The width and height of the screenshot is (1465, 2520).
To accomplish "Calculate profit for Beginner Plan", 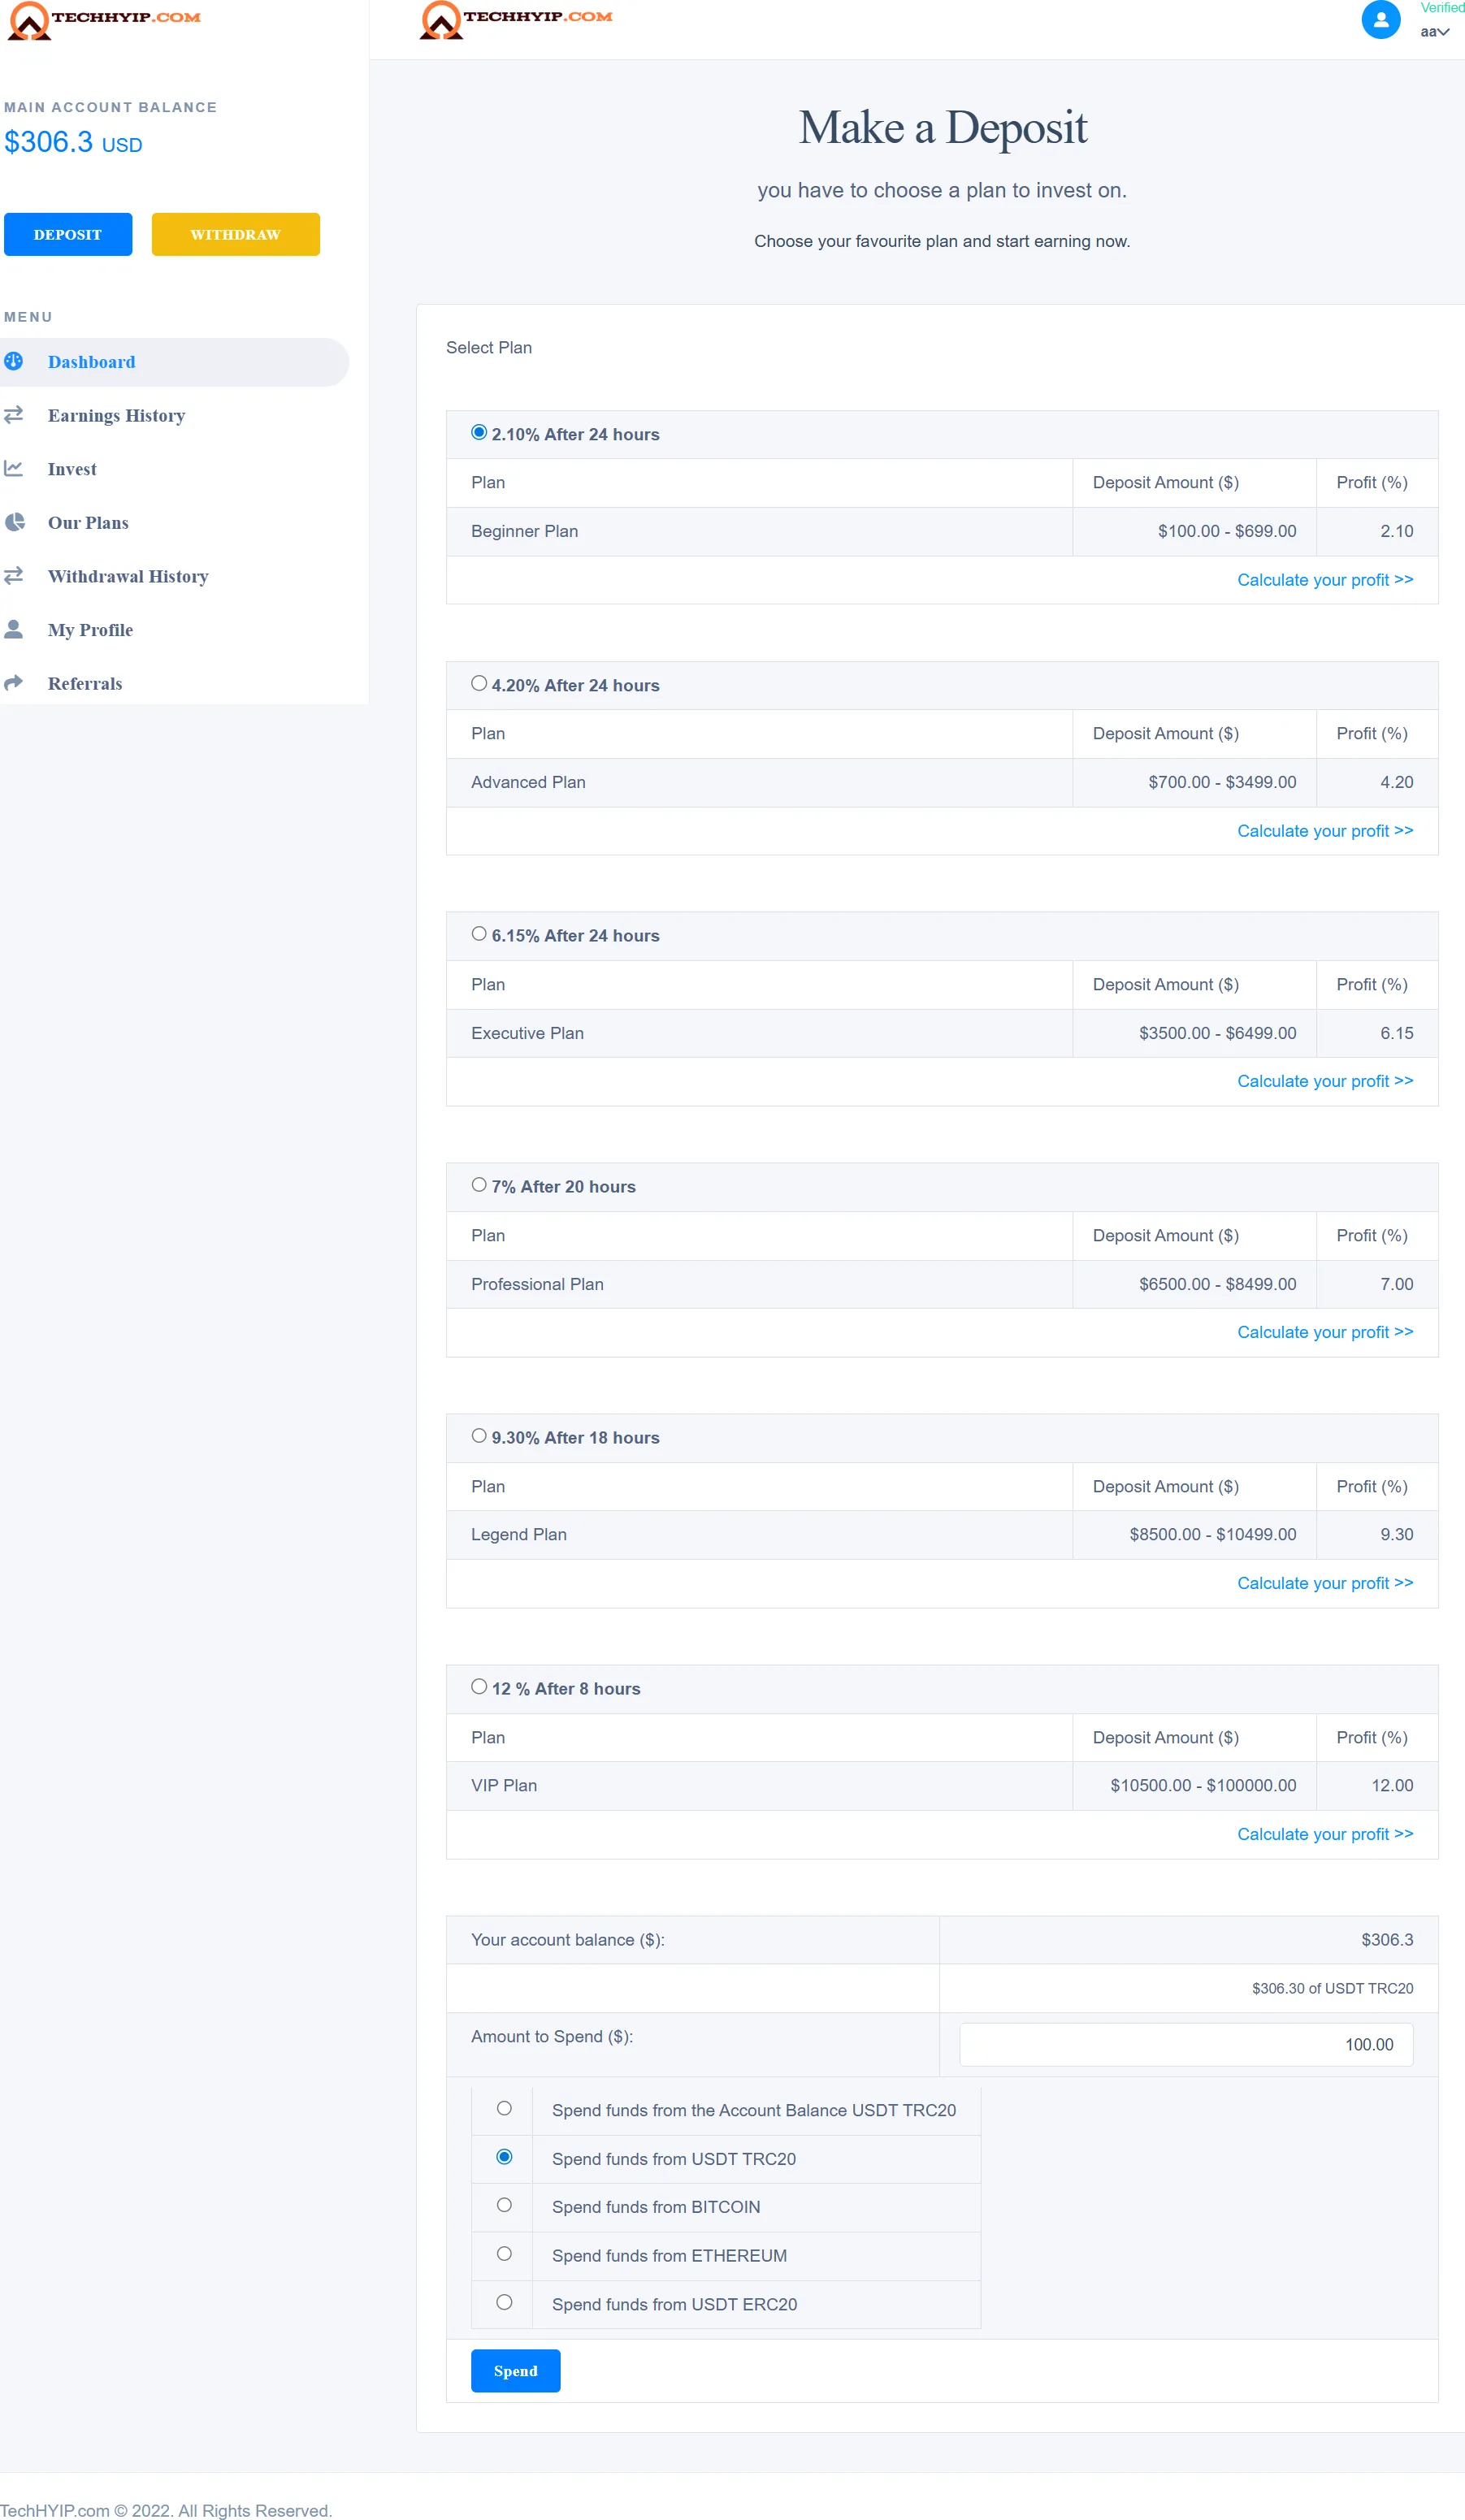I will coord(1325,580).
